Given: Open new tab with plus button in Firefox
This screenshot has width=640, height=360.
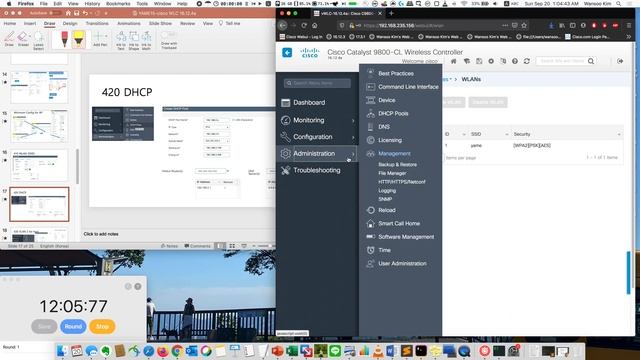Looking at the screenshot, I should [391, 13].
